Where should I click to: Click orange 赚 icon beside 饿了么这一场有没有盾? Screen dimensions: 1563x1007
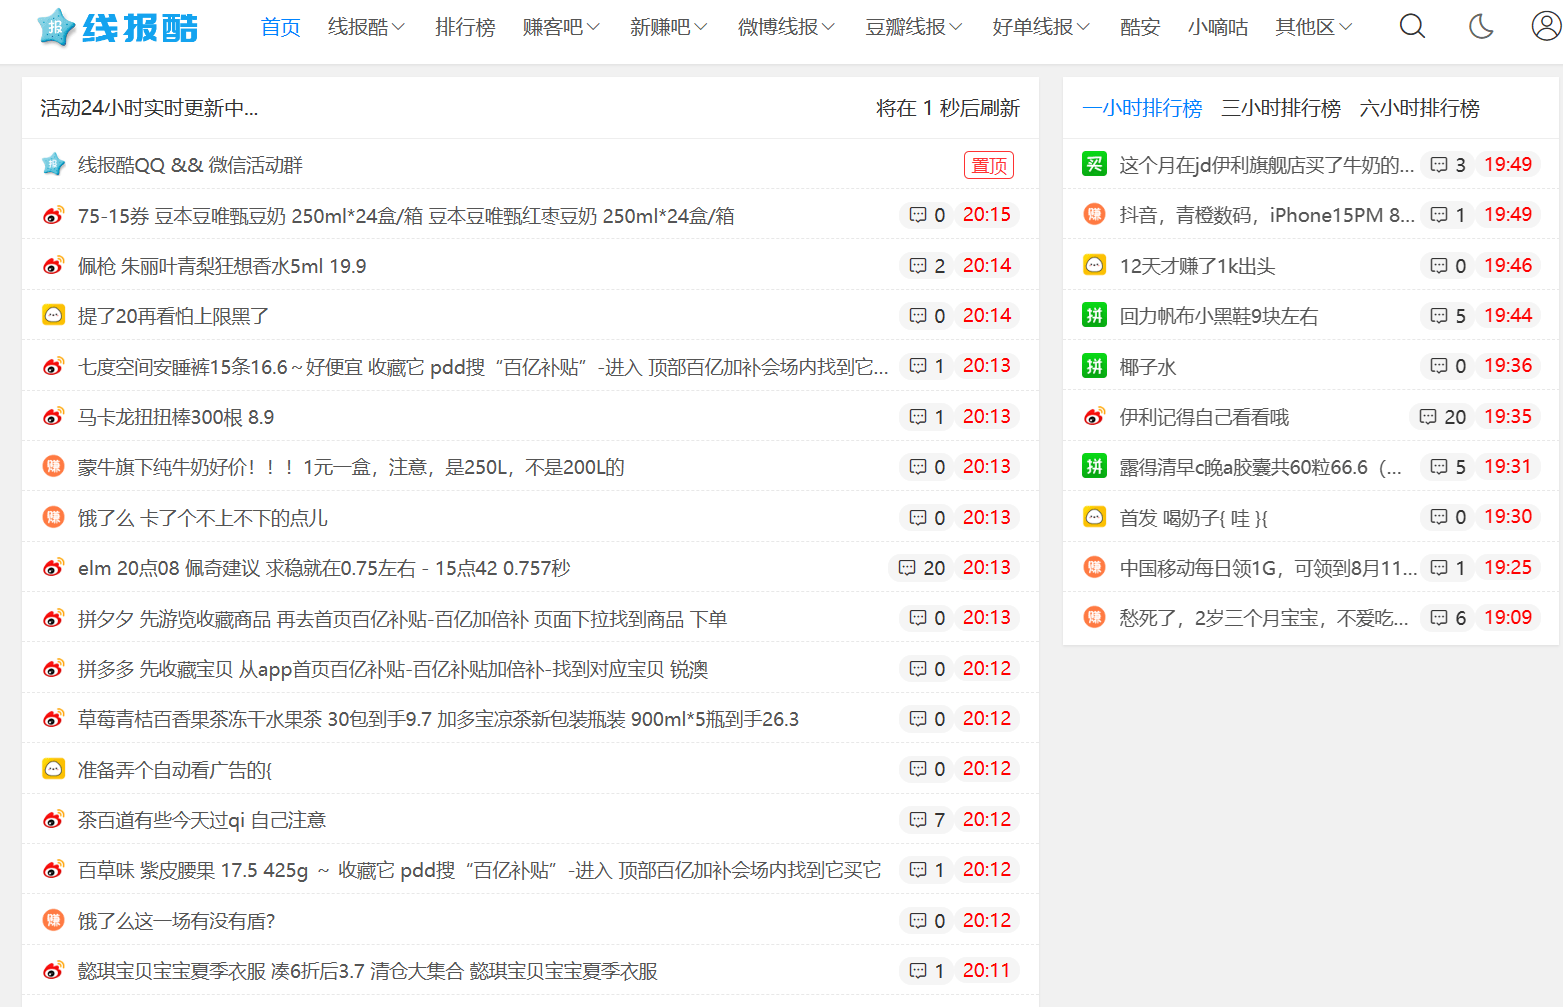tap(54, 920)
